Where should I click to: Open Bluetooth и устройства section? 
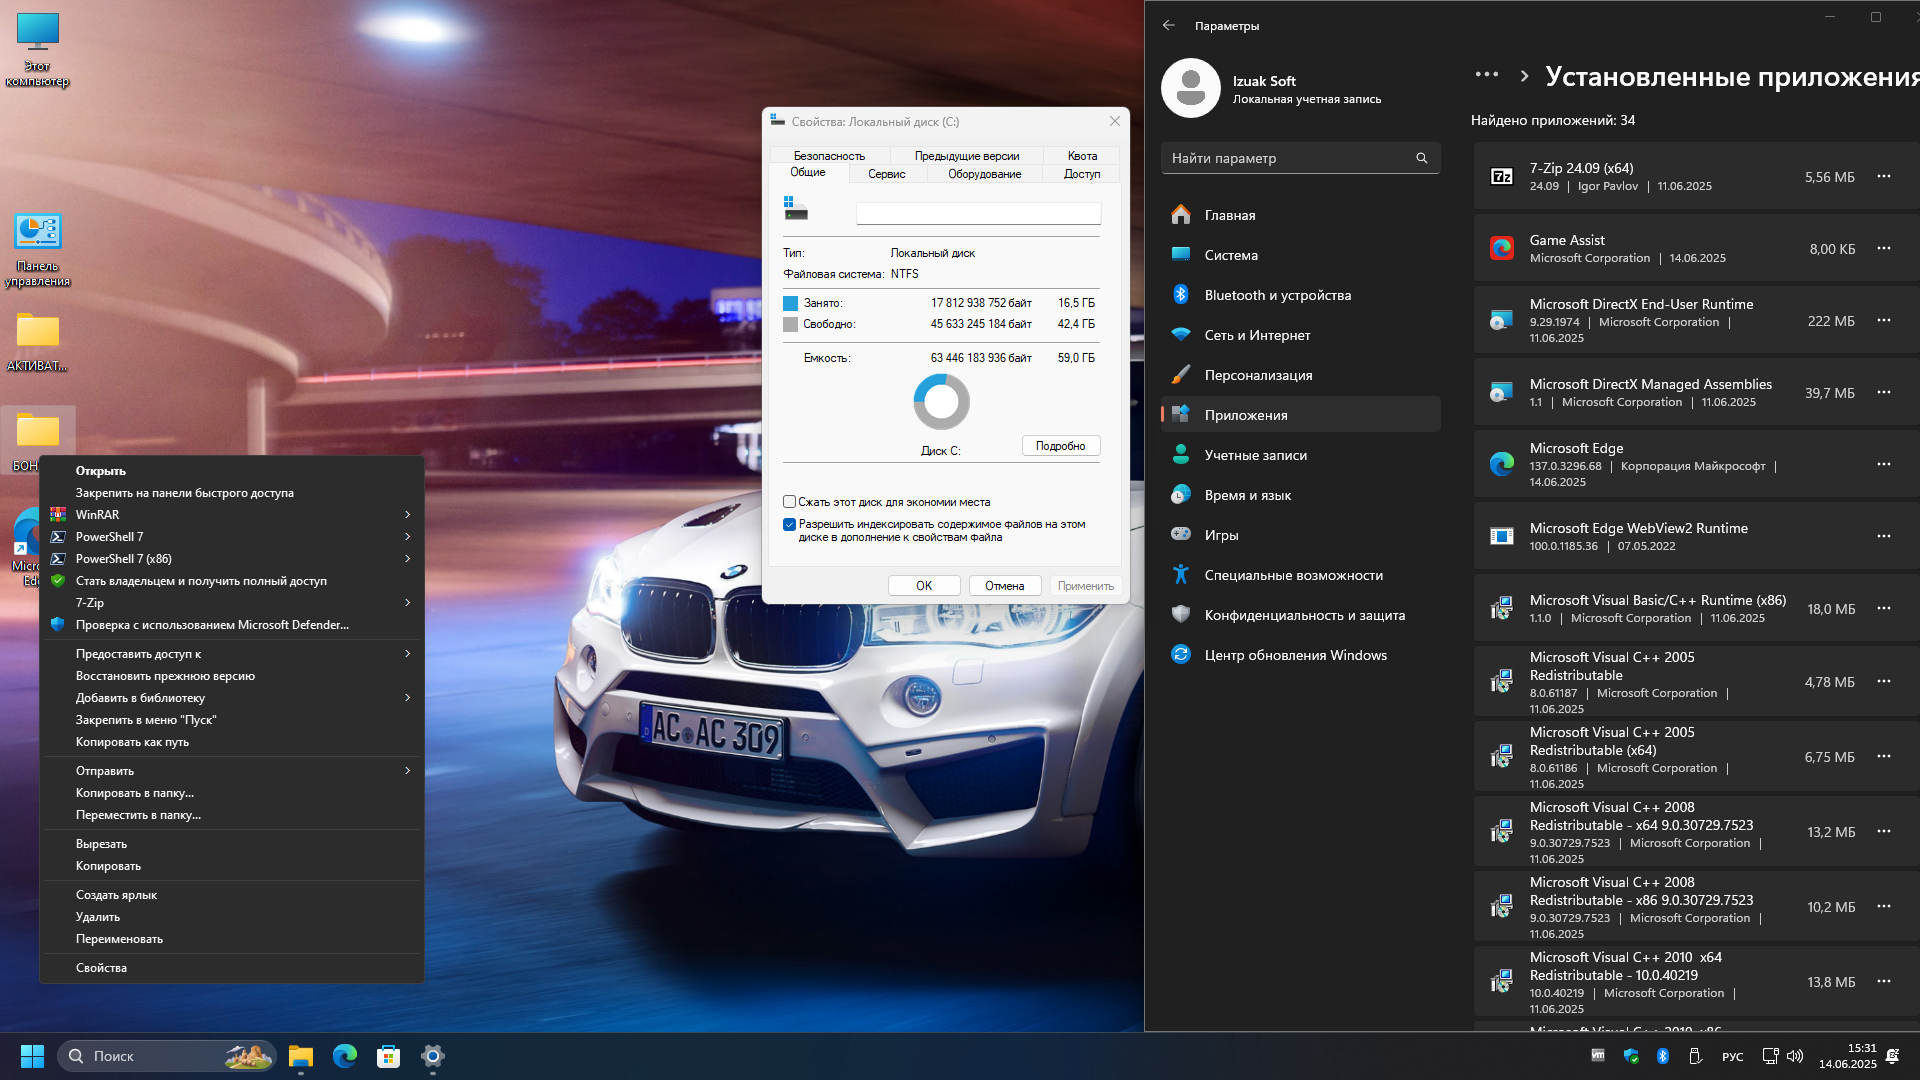1300,295
